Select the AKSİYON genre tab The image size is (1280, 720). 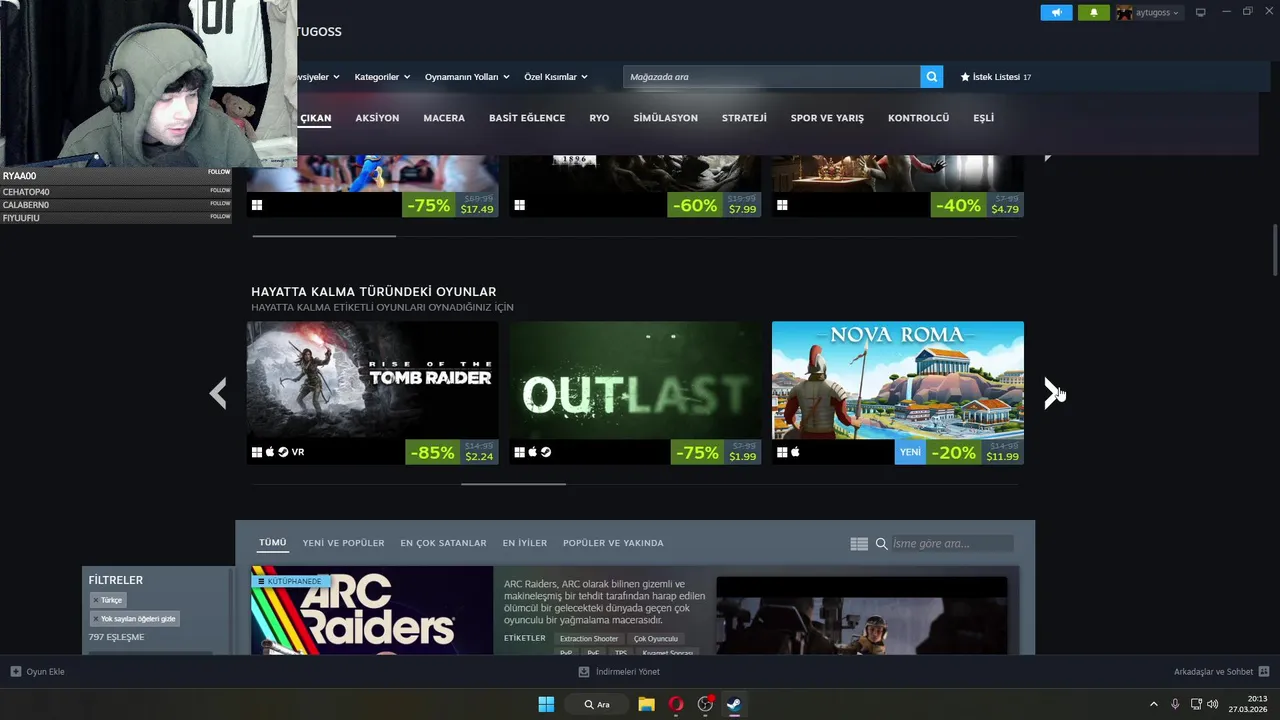point(377,118)
